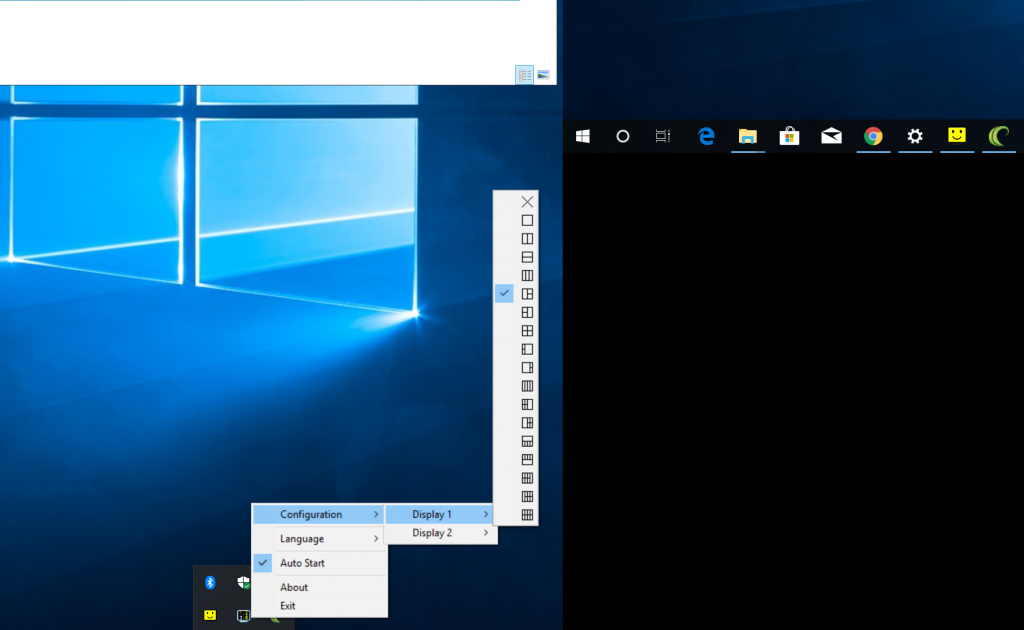Click the Bluetooth tray icon
1024x630 pixels.
(210, 582)
